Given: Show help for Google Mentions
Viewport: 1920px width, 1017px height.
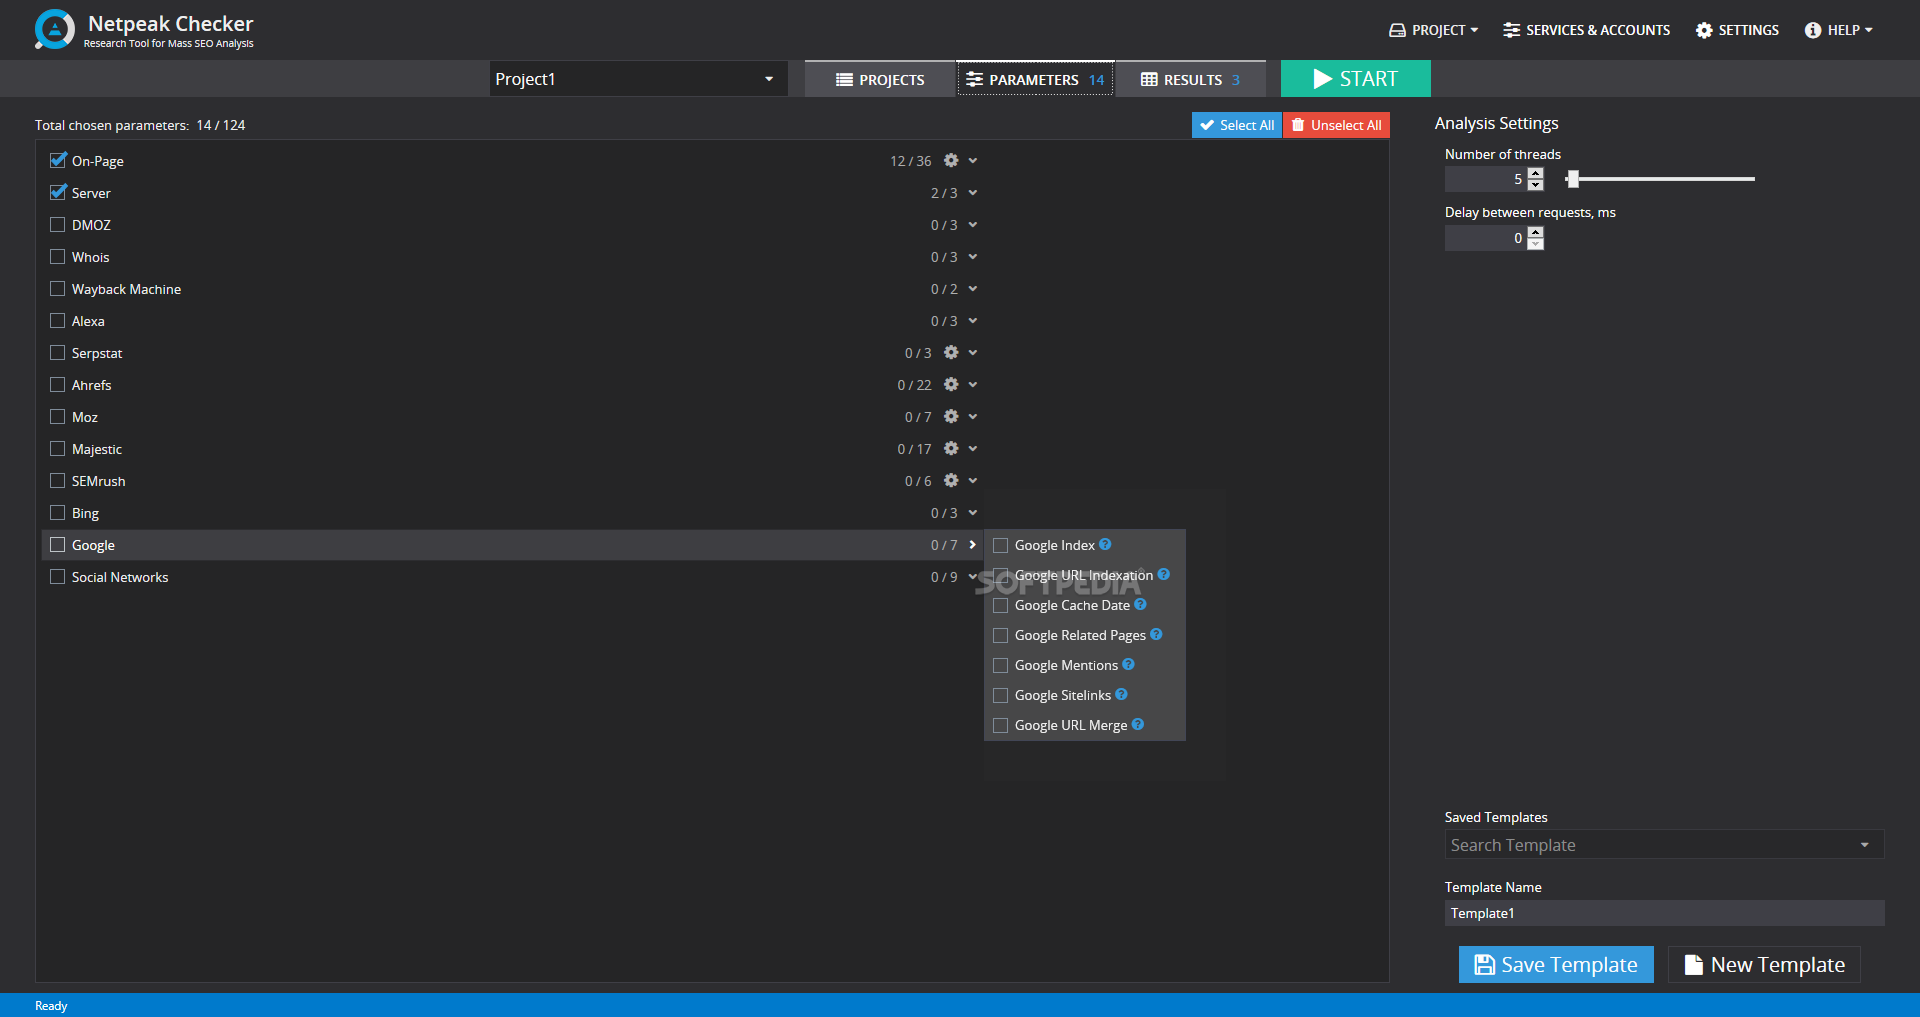Looking at the screenshot, I should [1128, 664].
